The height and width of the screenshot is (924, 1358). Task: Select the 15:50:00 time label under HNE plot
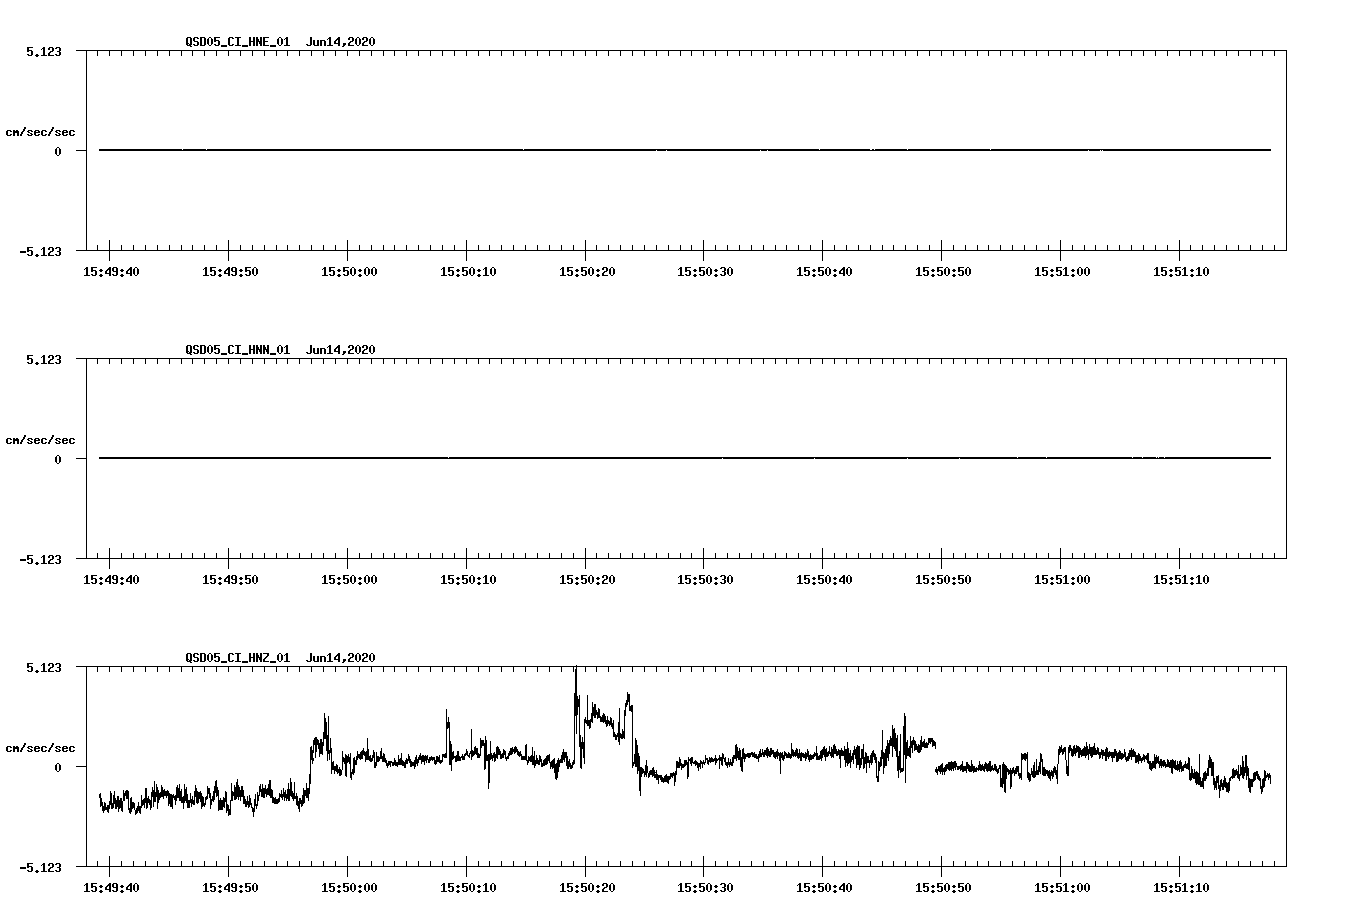[x=349, y=271]
